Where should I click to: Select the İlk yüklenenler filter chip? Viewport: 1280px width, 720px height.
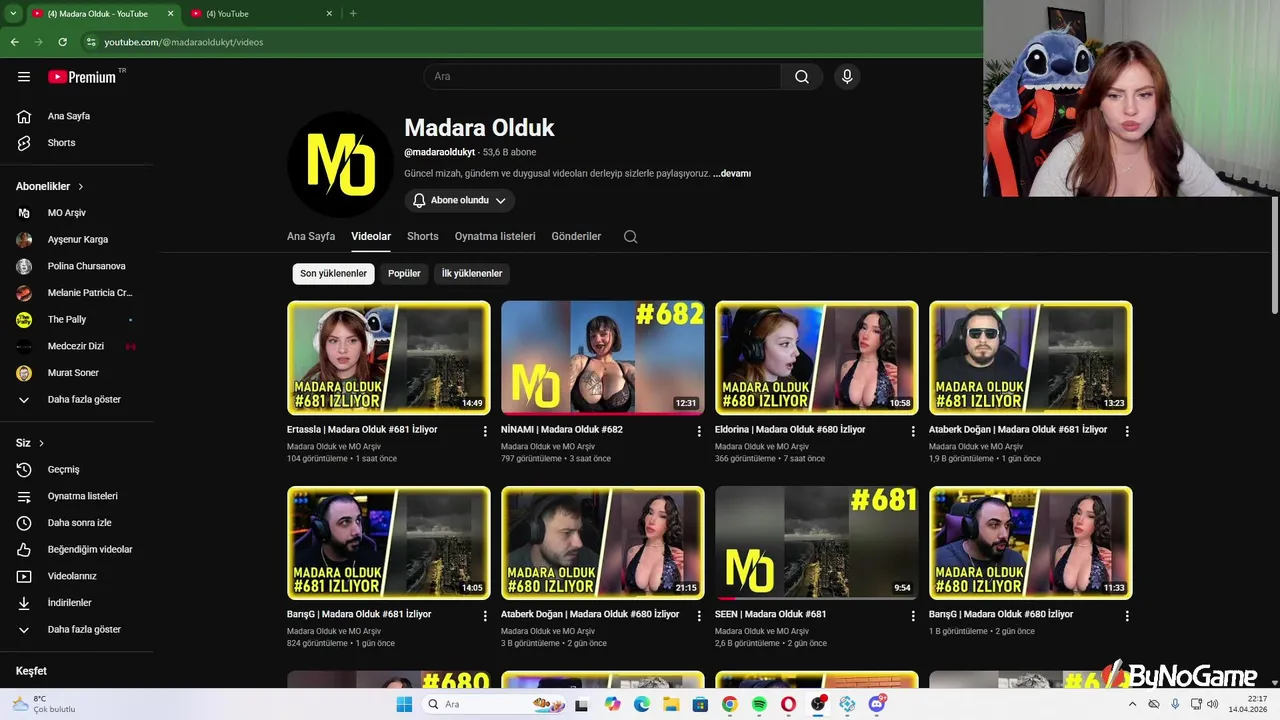472,273
